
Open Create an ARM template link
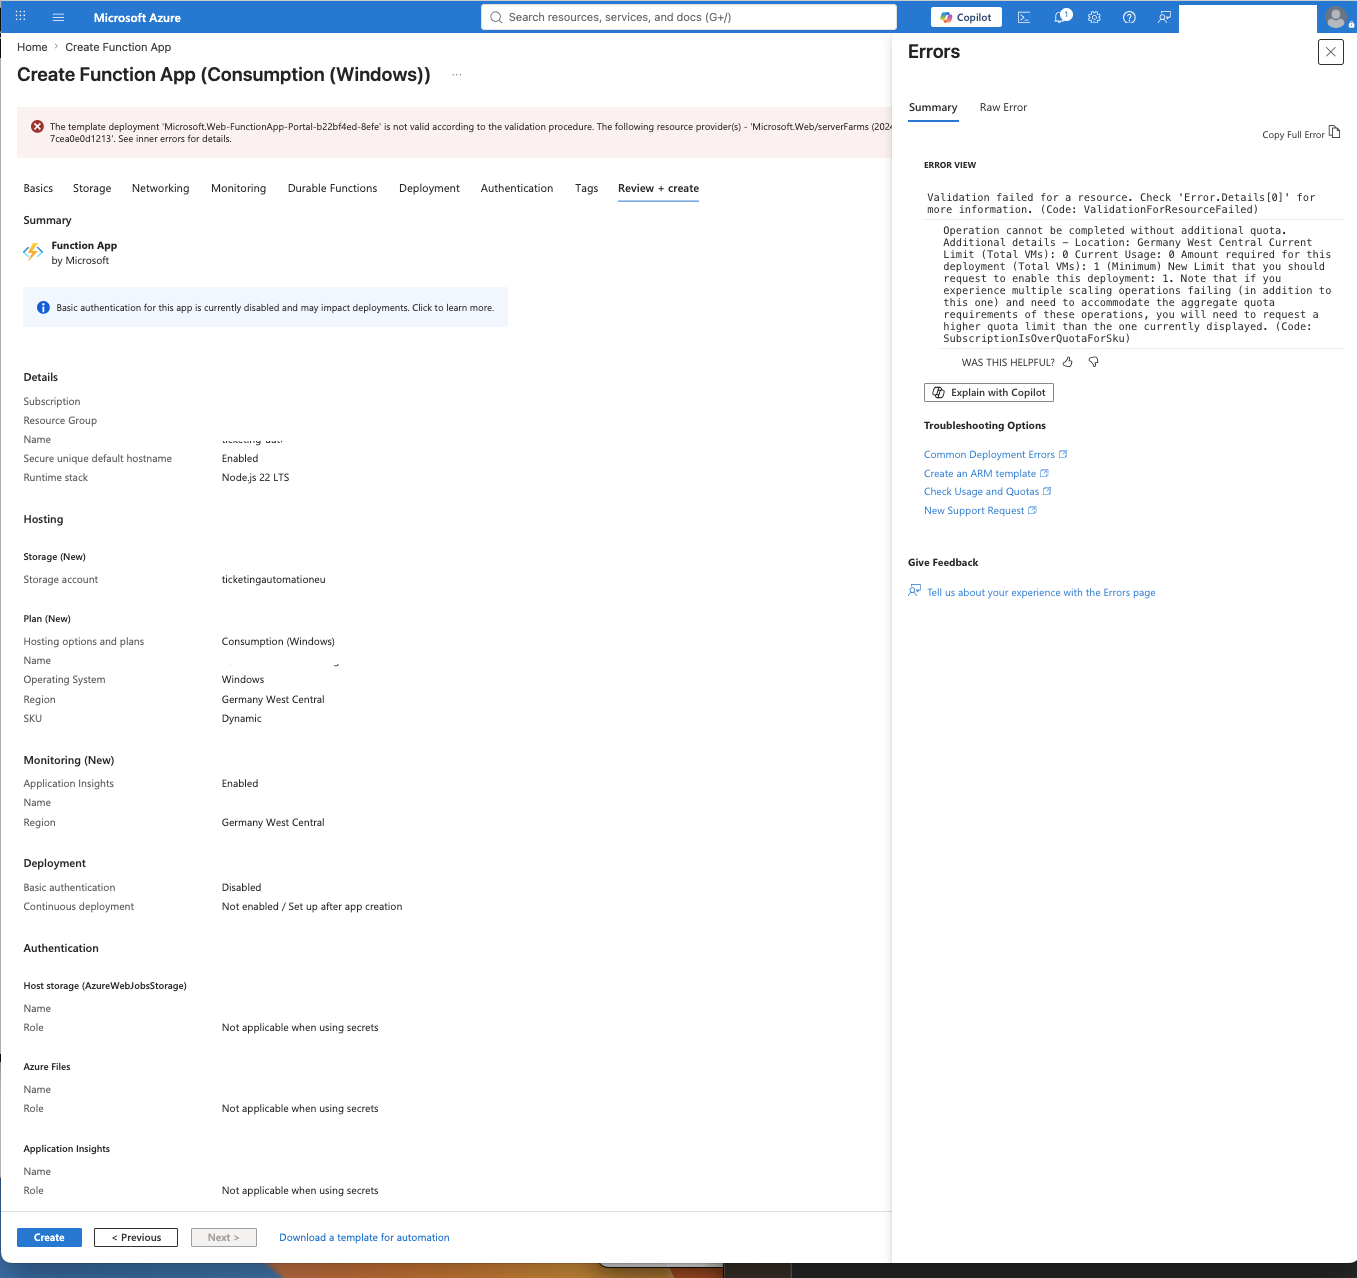[x=986, y=473]
